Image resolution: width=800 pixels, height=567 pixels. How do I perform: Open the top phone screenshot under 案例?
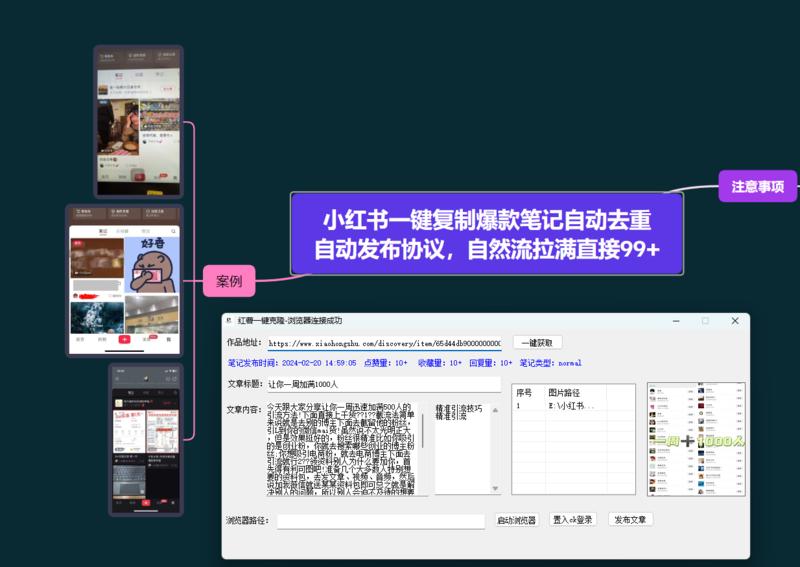[138, 121]
